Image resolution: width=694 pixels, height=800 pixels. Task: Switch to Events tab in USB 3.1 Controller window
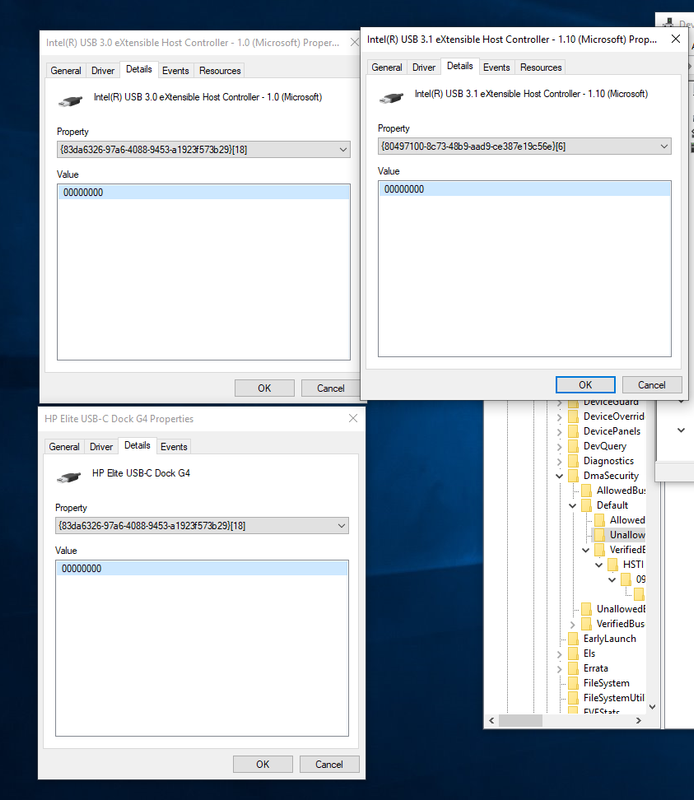[497, 67]
